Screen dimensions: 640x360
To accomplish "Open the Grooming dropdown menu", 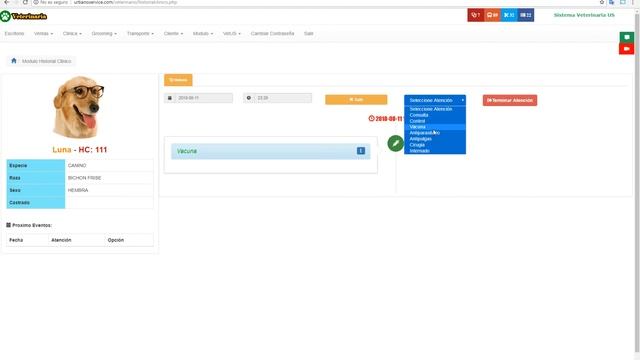I will point(104,33).
